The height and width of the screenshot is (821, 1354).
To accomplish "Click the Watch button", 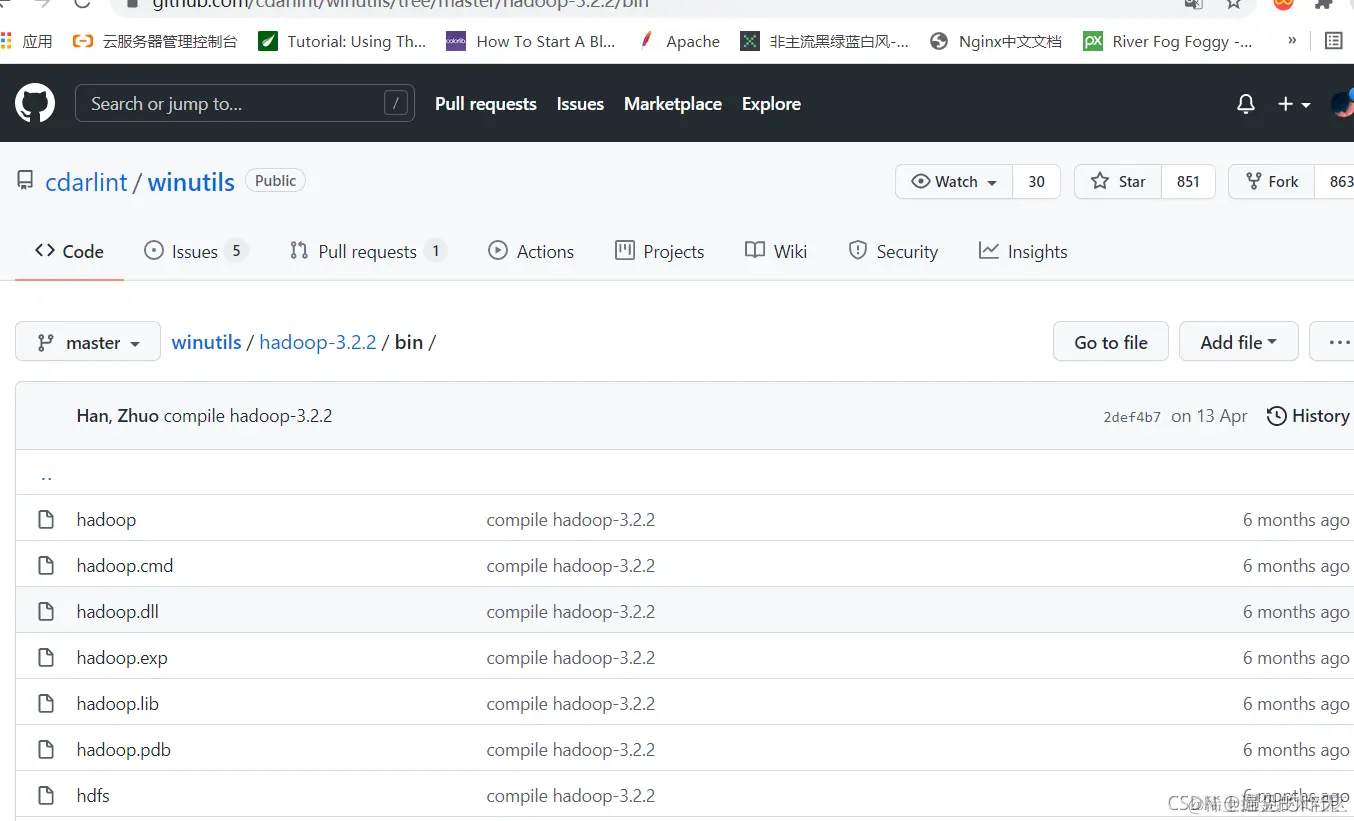I will pyautogui.click(x=954, y=181).
